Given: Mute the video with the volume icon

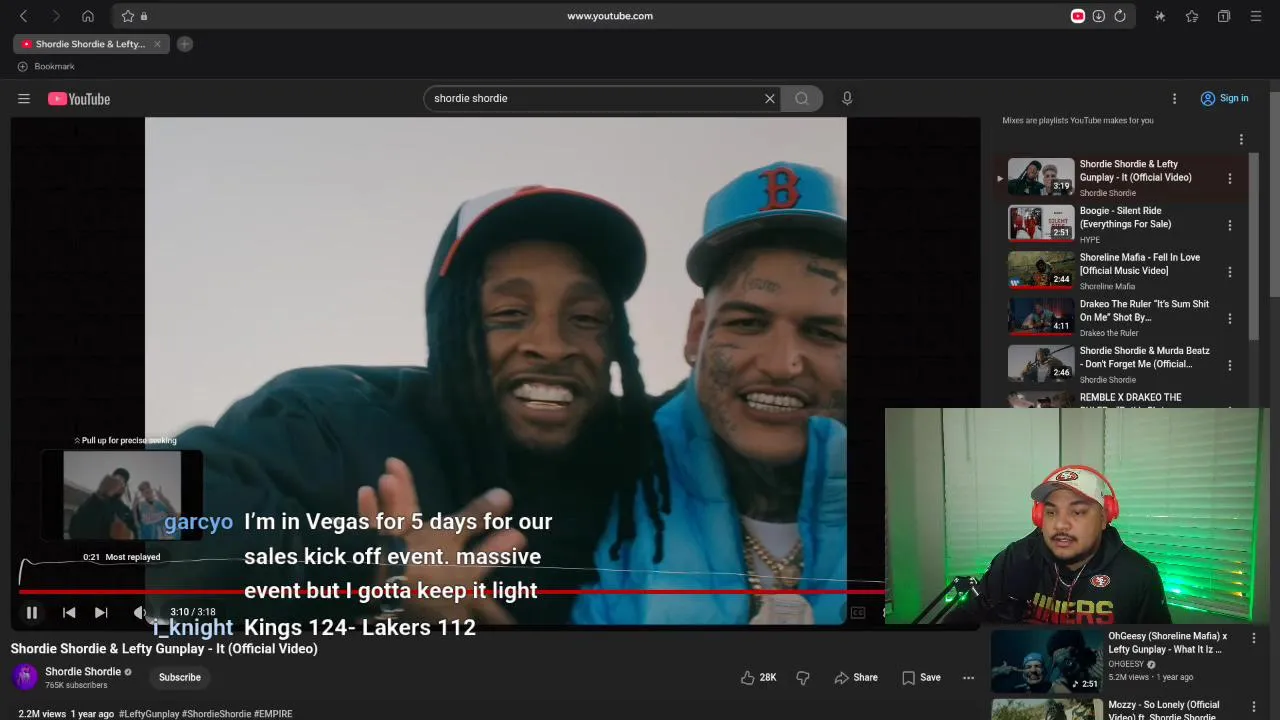Looking at the screenshot, I should point(139,612).
